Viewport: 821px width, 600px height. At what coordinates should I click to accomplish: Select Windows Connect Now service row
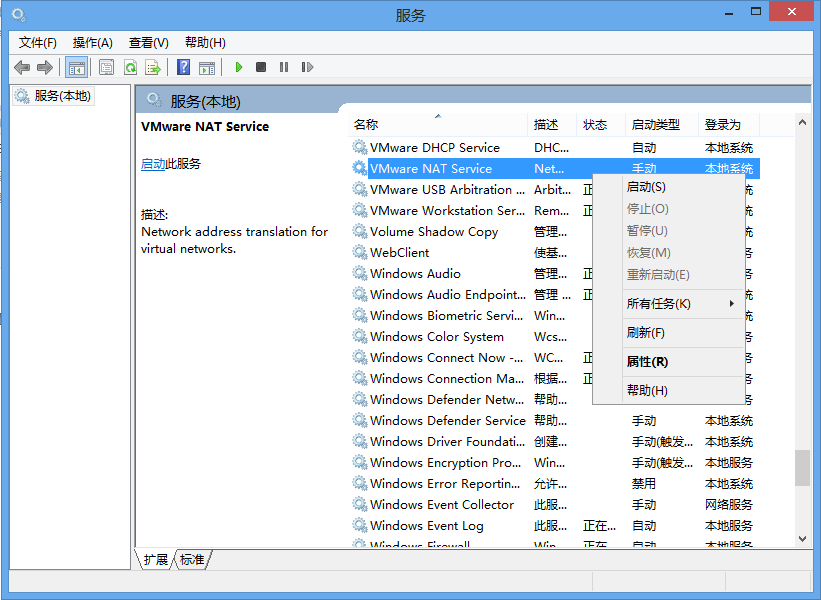(x=470, y=357)
